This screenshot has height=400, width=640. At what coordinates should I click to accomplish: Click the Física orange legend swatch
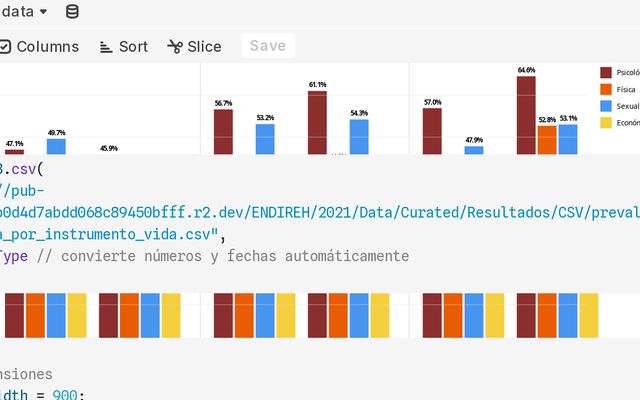[x=606, y=89]
